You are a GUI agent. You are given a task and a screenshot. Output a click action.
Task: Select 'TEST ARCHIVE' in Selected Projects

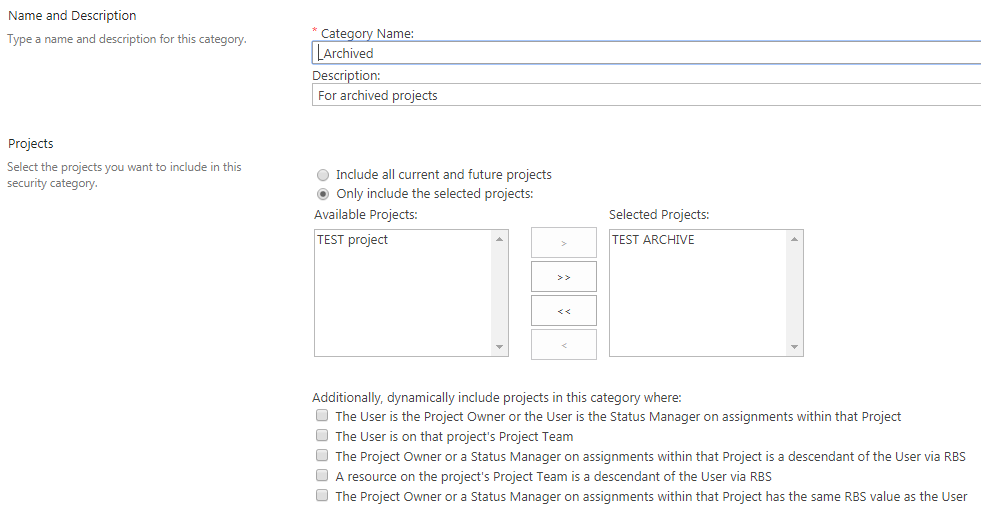[x=653, y=240]
